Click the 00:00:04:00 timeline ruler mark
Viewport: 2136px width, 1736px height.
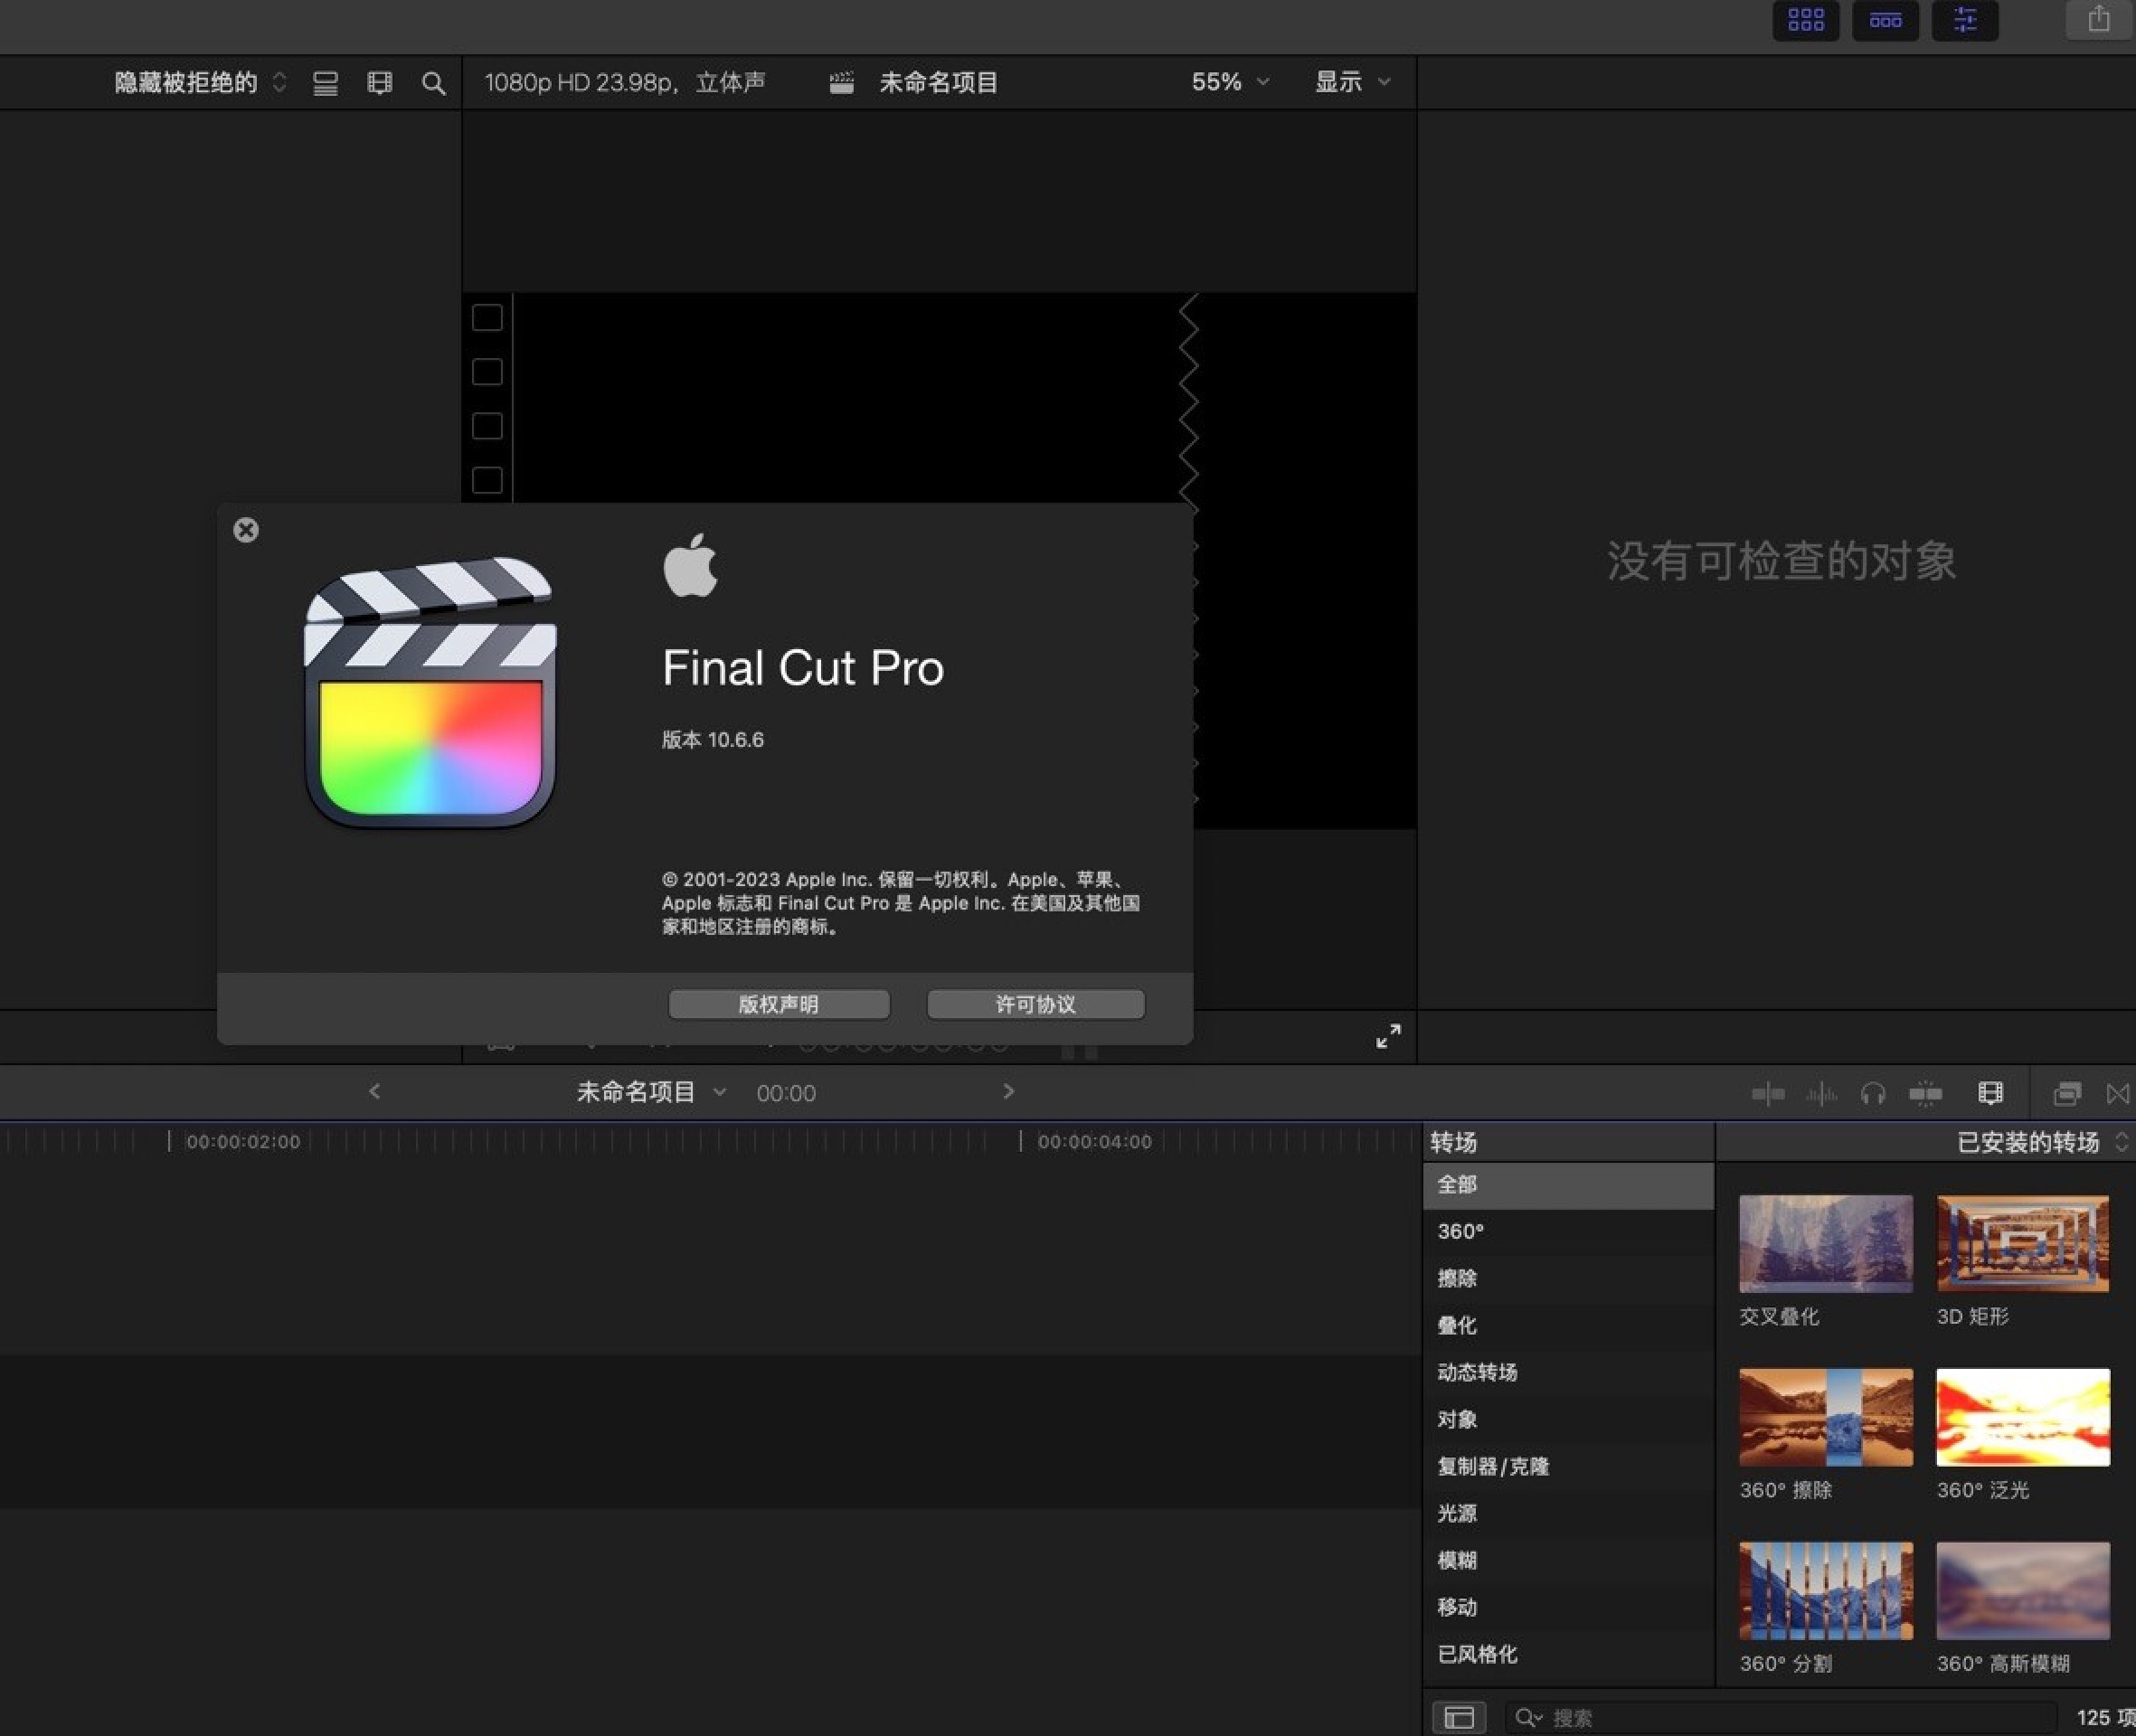coord(1094,1142)
